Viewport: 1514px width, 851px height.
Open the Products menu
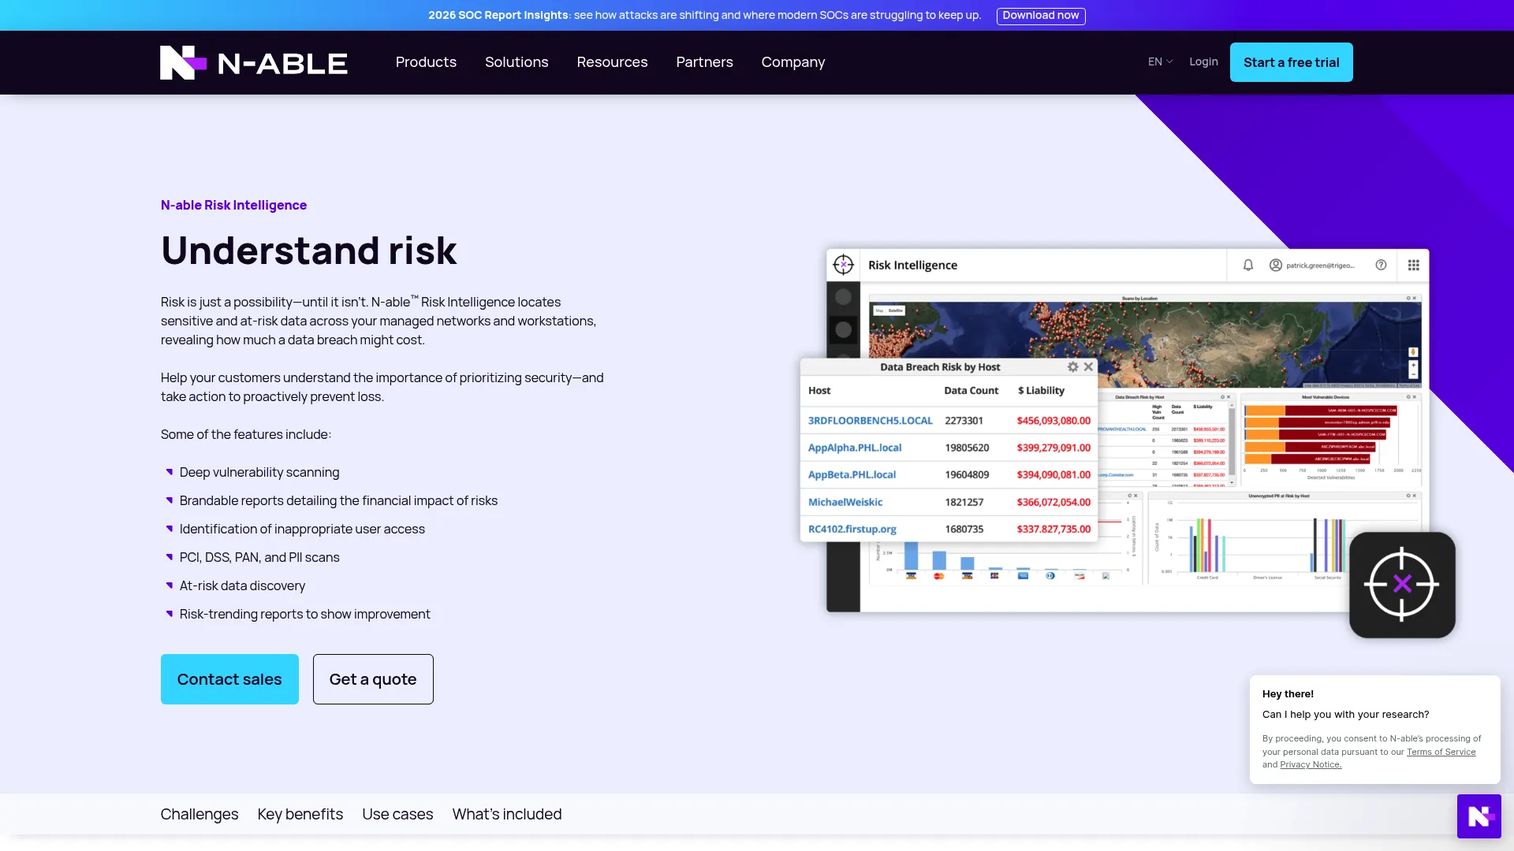[426, 62]
